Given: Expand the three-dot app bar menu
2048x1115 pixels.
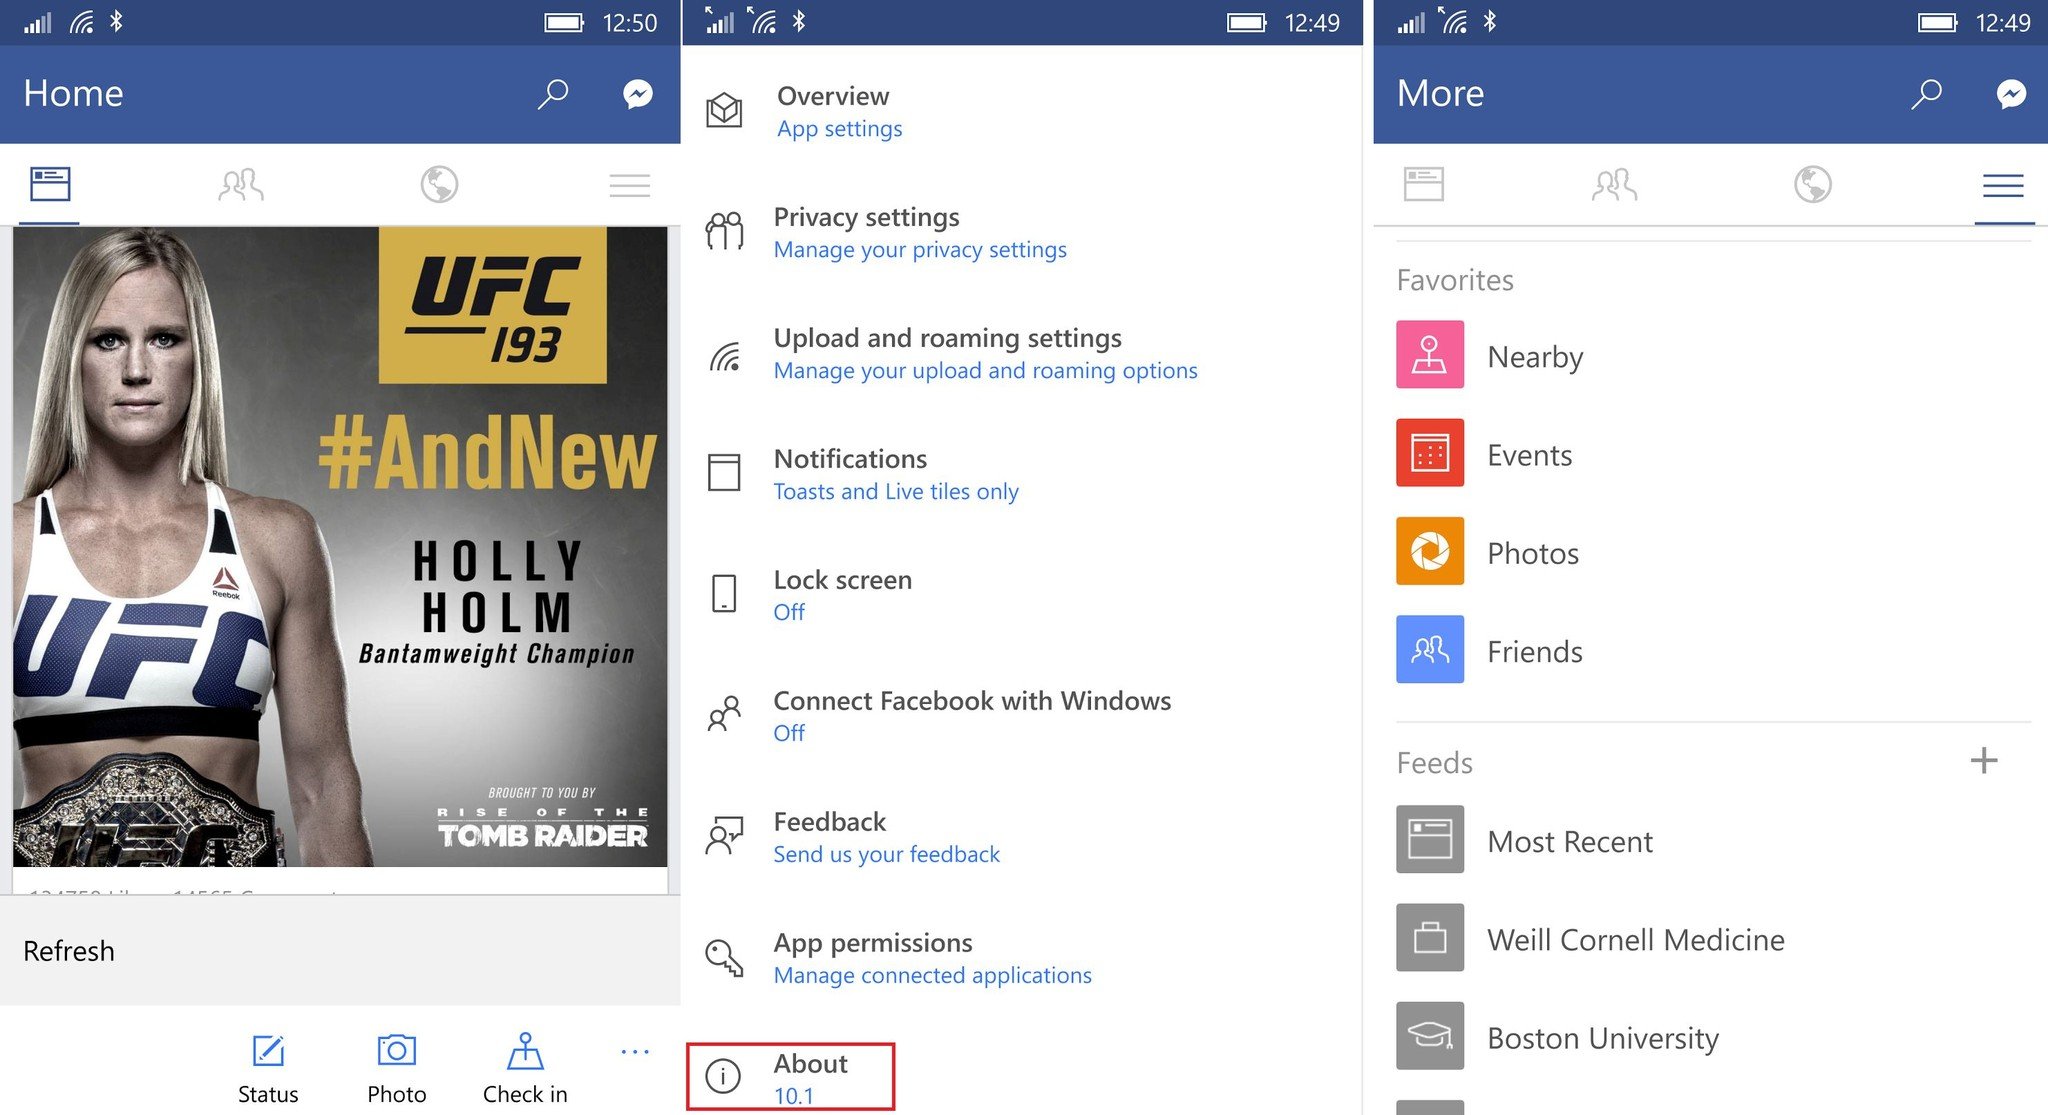Looking at the screenshot, I should coord(635,1051).
